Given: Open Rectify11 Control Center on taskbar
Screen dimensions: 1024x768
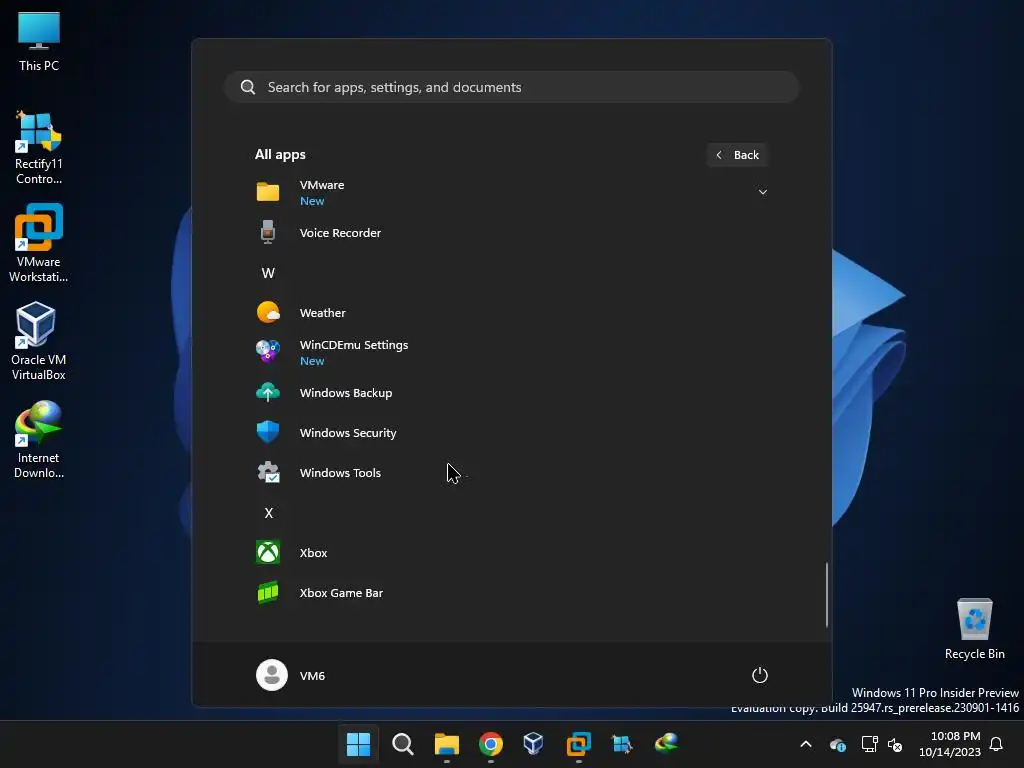Looking at the screenshot, I should tap(622, 744).
